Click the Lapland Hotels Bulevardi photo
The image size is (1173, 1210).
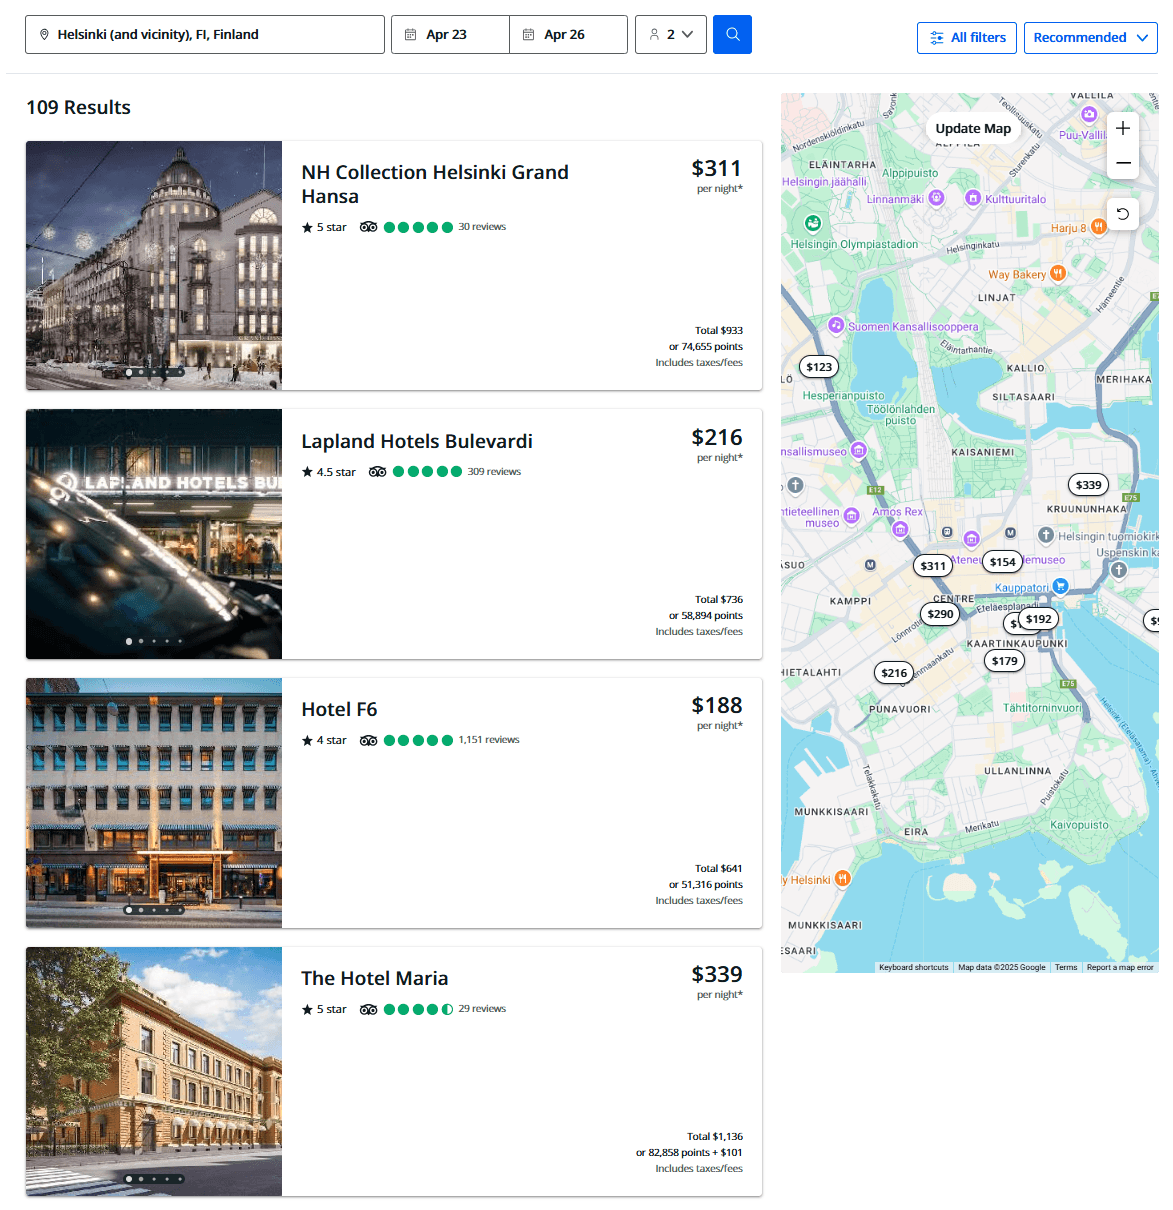(154, 534)
